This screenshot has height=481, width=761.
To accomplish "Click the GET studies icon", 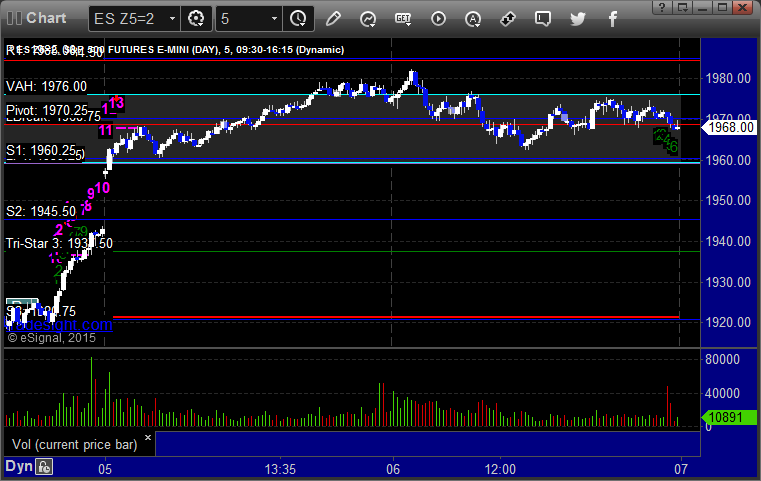I will [x=403, y=18].
